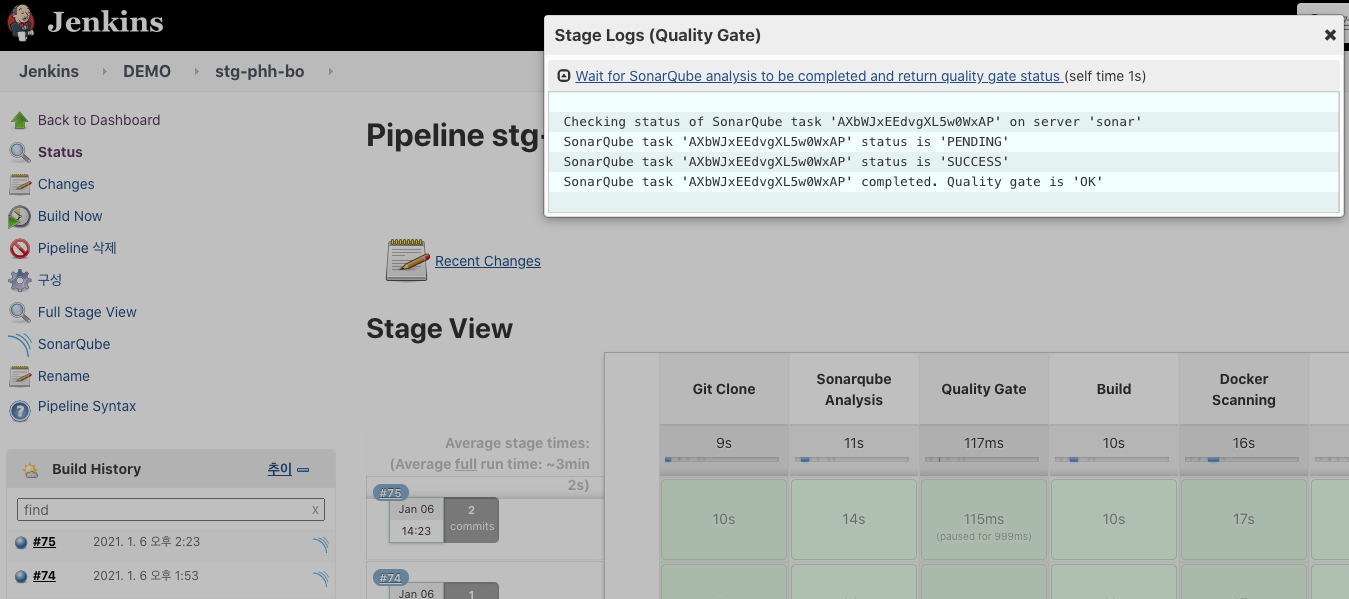Open the Wait for SonarQube analysis log link
The image size is (1349, 599).
[818, 76]
